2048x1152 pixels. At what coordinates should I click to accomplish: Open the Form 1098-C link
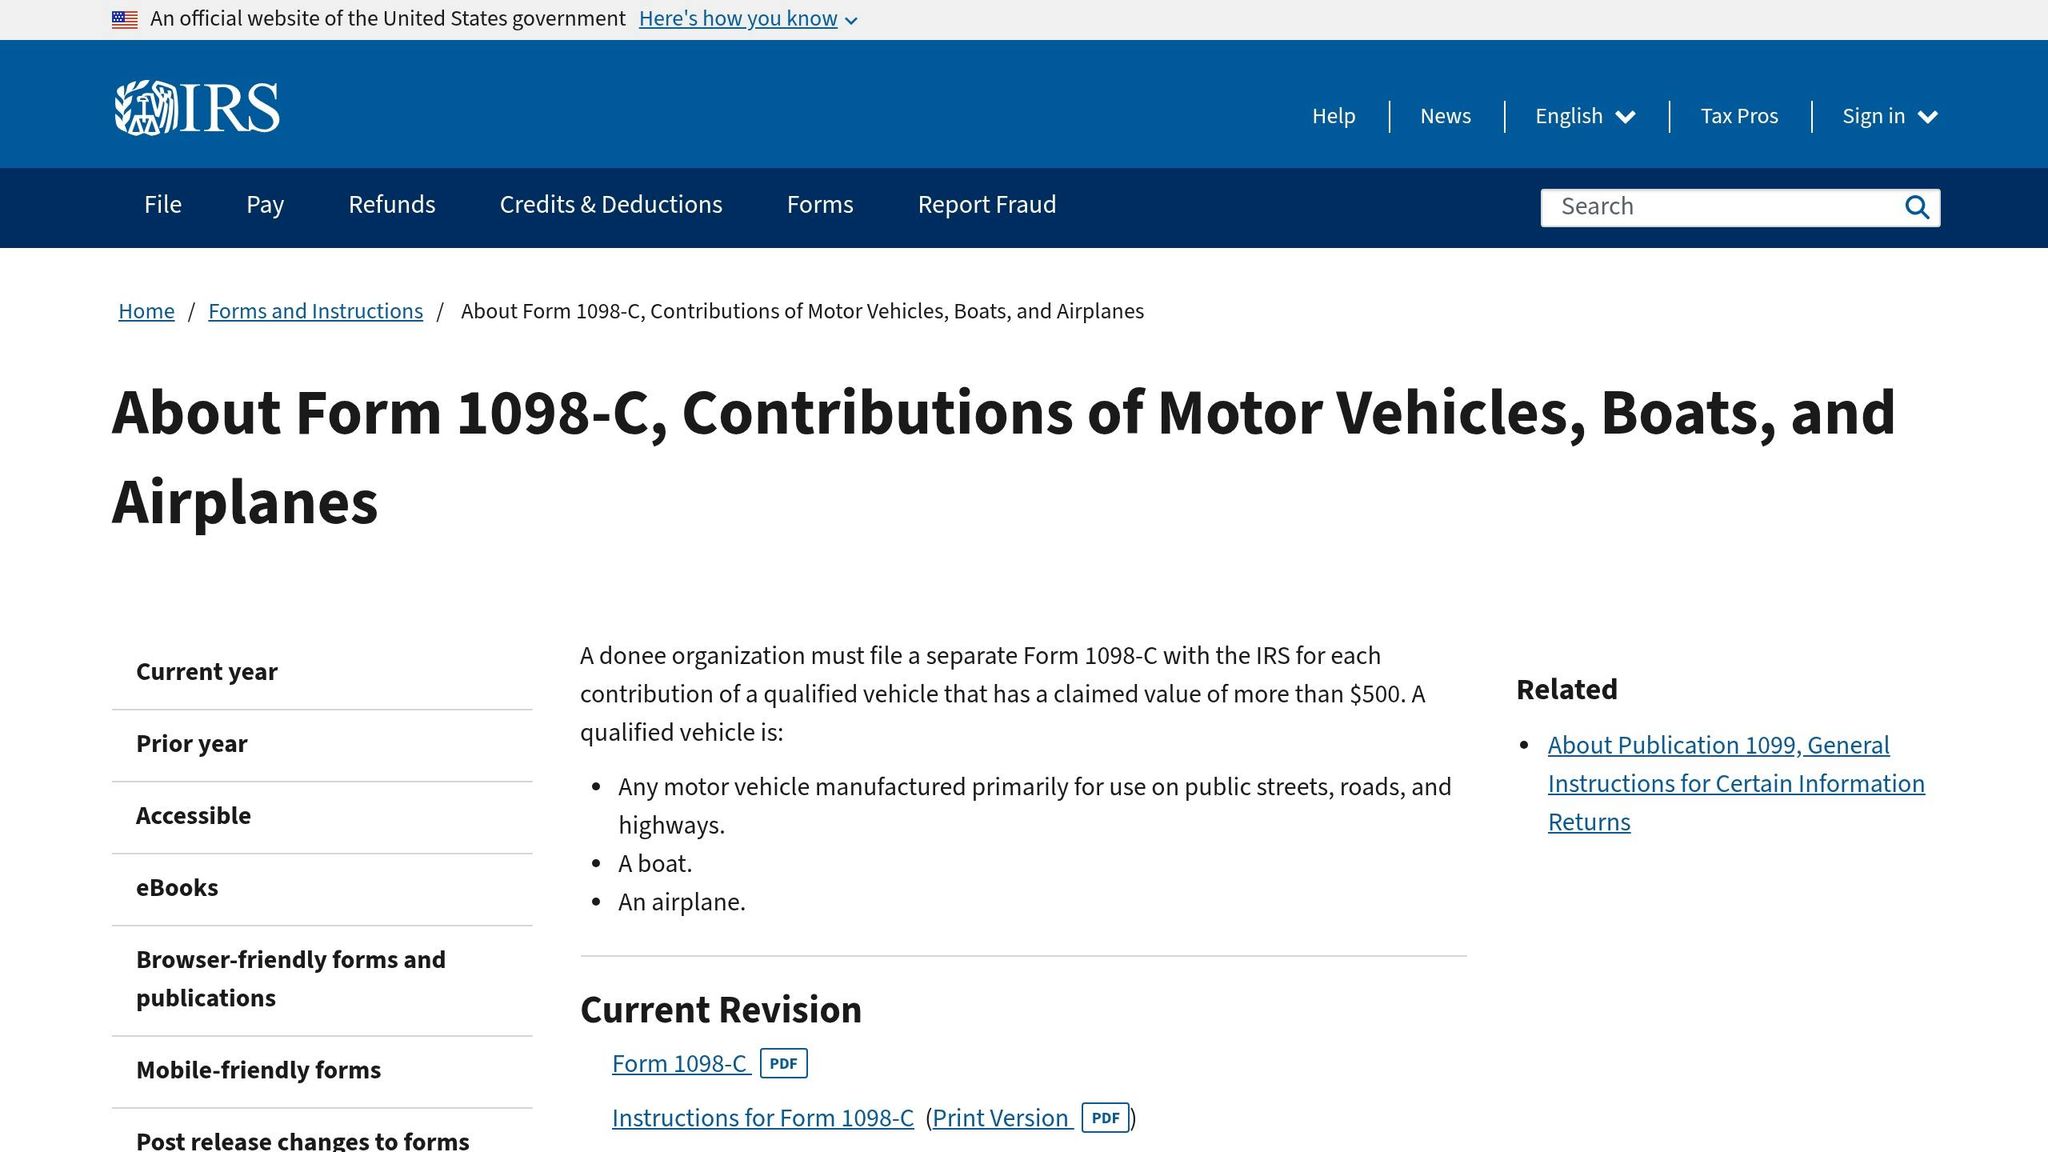680,1063
